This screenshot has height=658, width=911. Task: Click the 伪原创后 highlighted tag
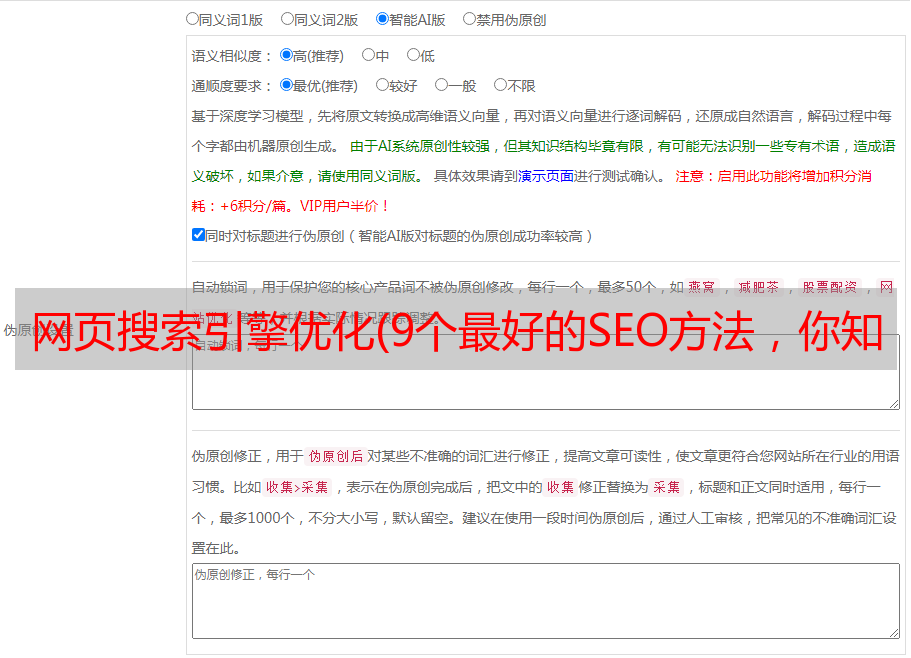tap(336, 456)
